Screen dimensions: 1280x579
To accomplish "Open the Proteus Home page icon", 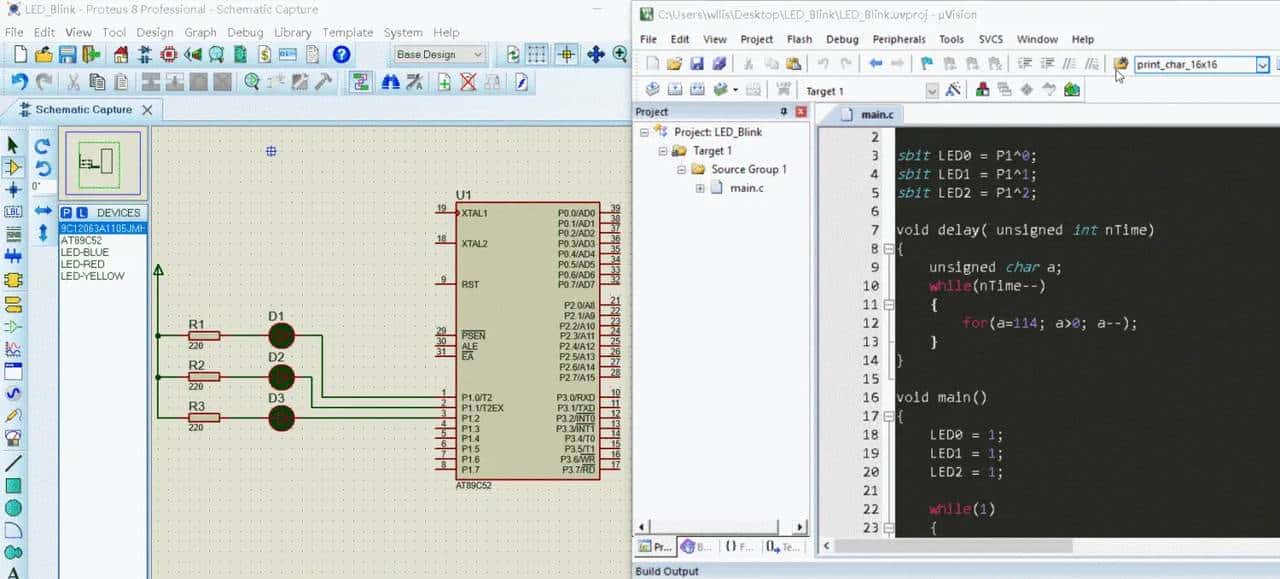I will (121, 55).
